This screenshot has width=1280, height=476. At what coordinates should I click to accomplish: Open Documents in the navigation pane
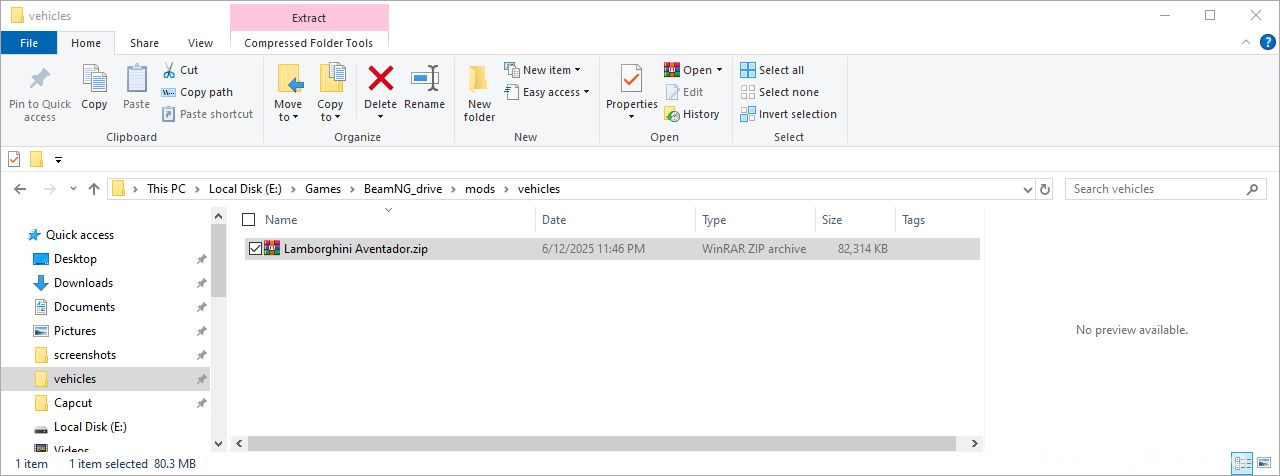(x=84, y=307)
